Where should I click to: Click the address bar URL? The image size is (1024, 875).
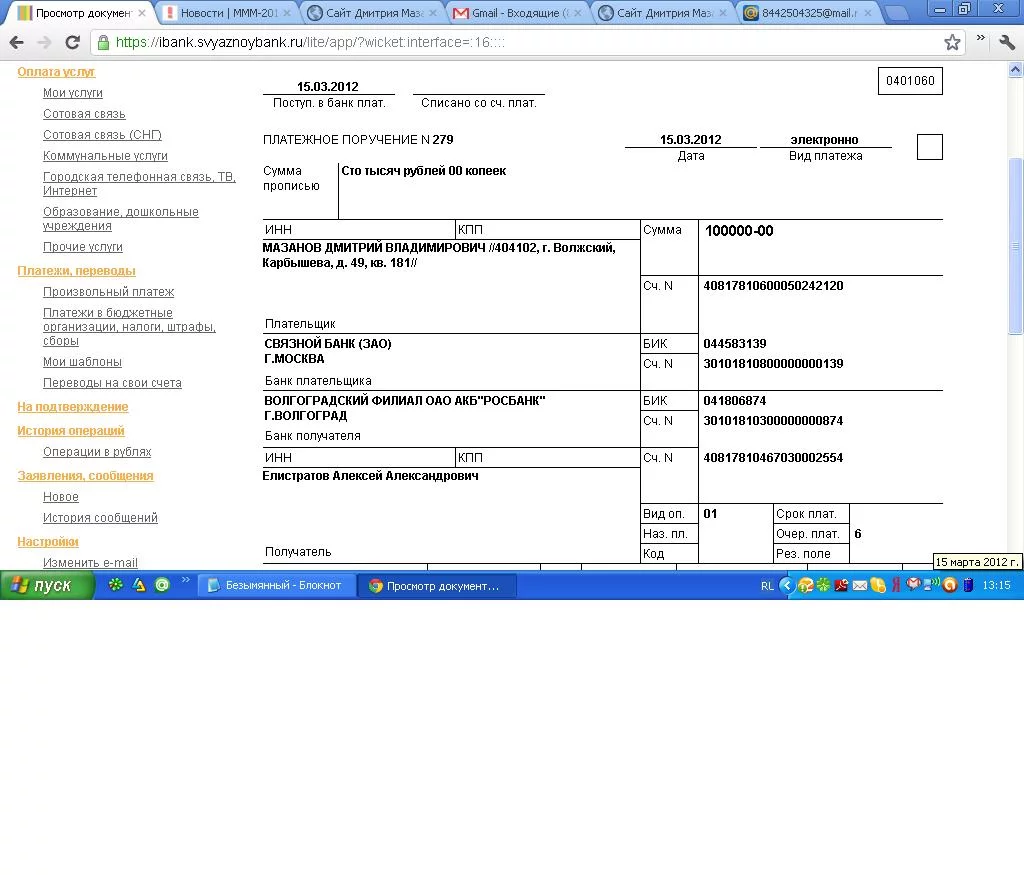click(x=310, y=42)
